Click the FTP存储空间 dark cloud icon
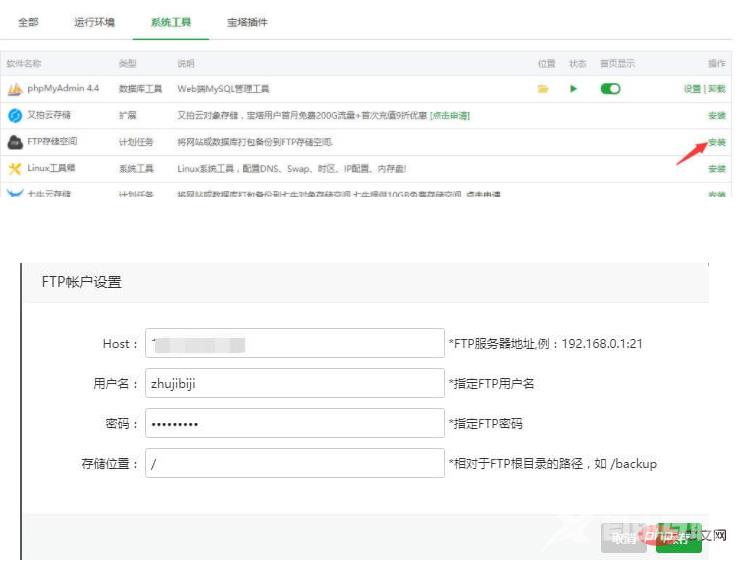Image resolution: width=737 pixels, height=568 pixels. tap(15, 142)
